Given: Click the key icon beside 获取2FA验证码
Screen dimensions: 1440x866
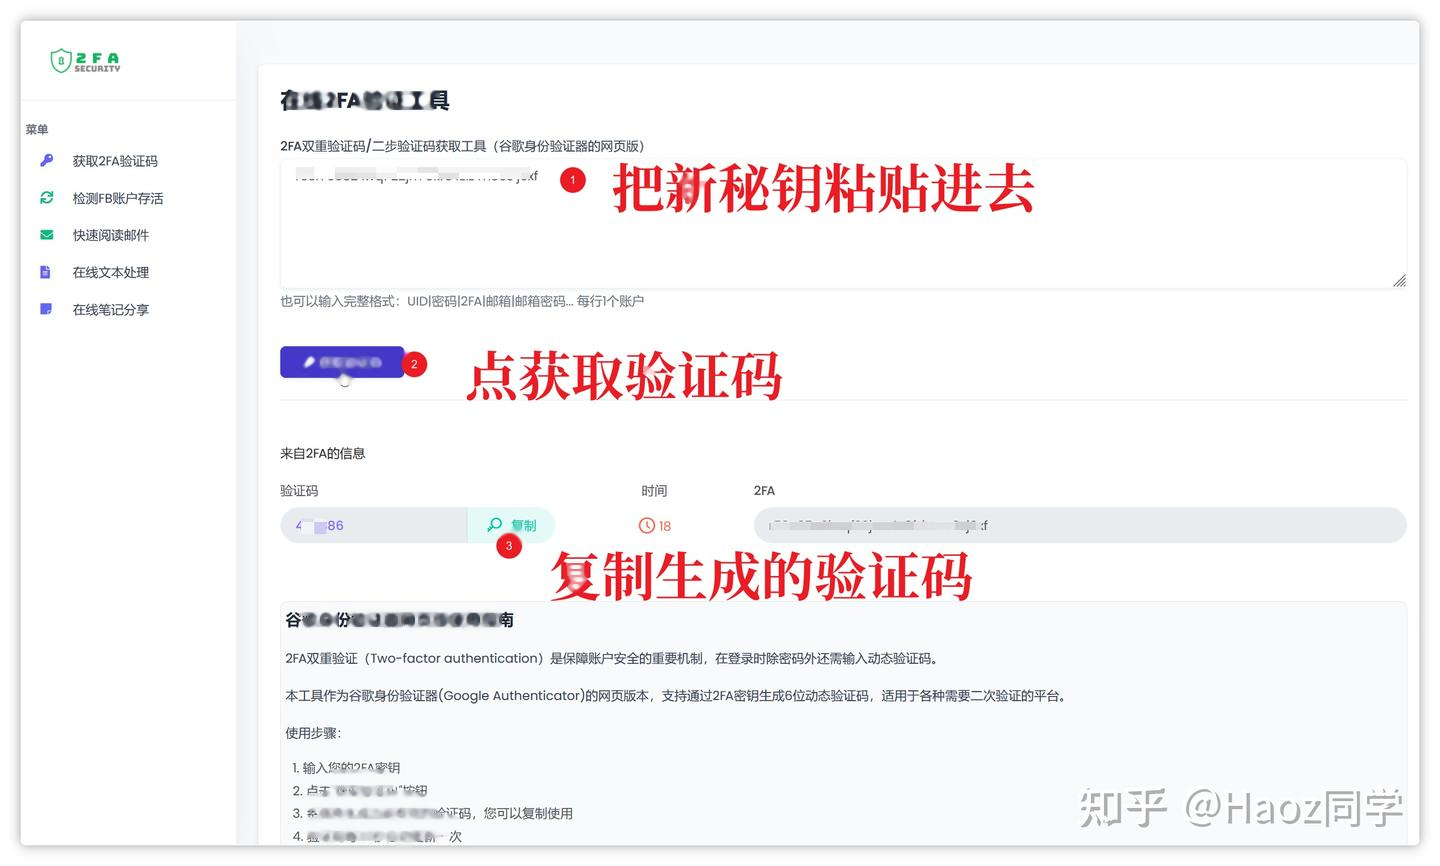Looking at the screenshot, I should click(x=46, y=160).
